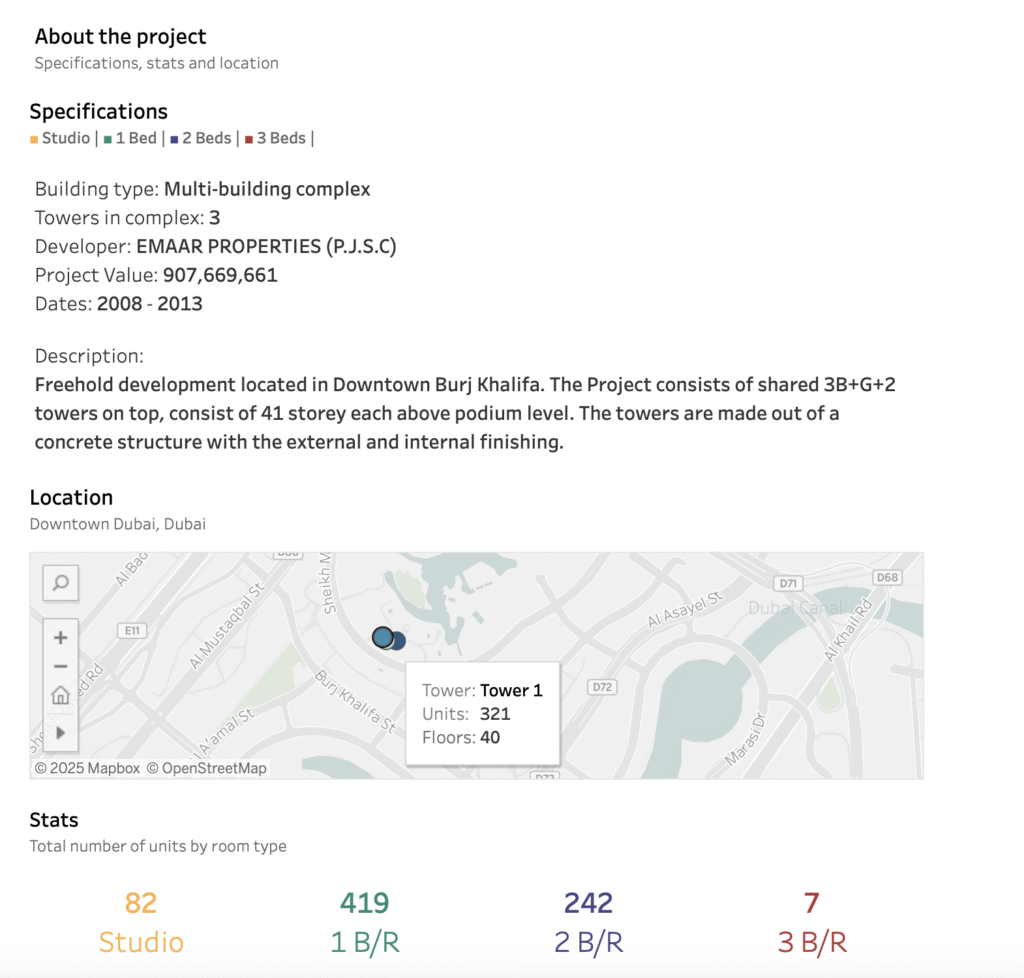
Task: Reset map to home view
Action: click(x=61, y=696)
